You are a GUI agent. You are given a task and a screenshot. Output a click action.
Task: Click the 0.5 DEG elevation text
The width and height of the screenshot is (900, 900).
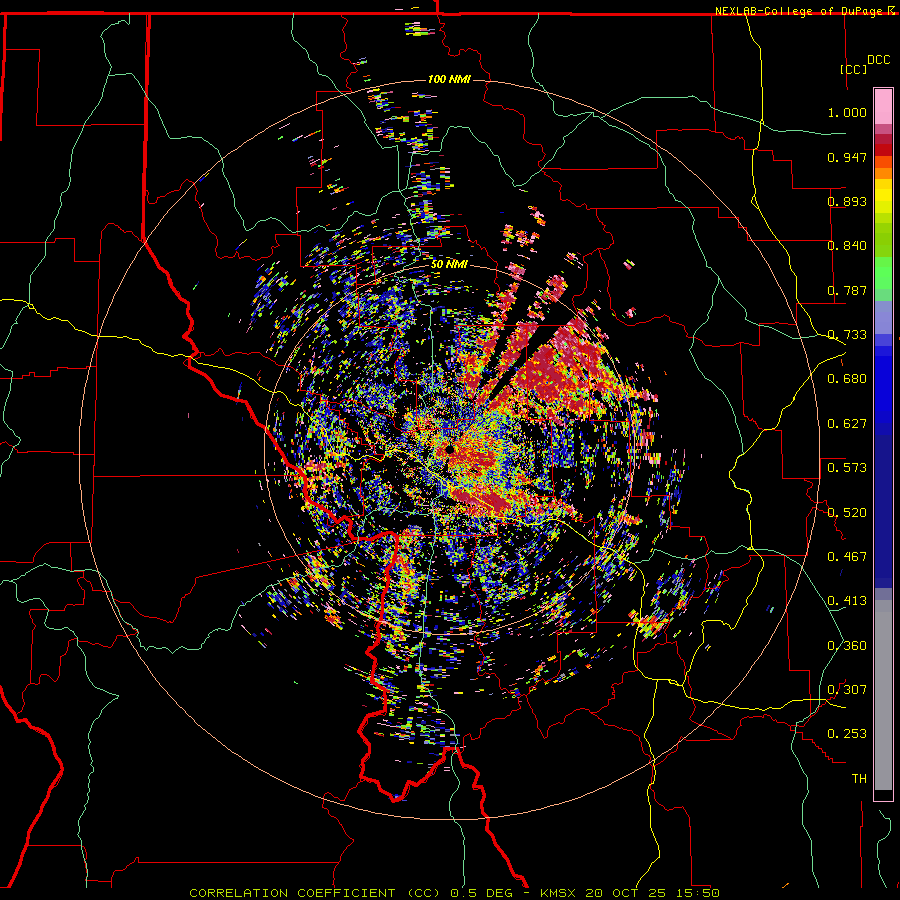(x=482, y=893)
